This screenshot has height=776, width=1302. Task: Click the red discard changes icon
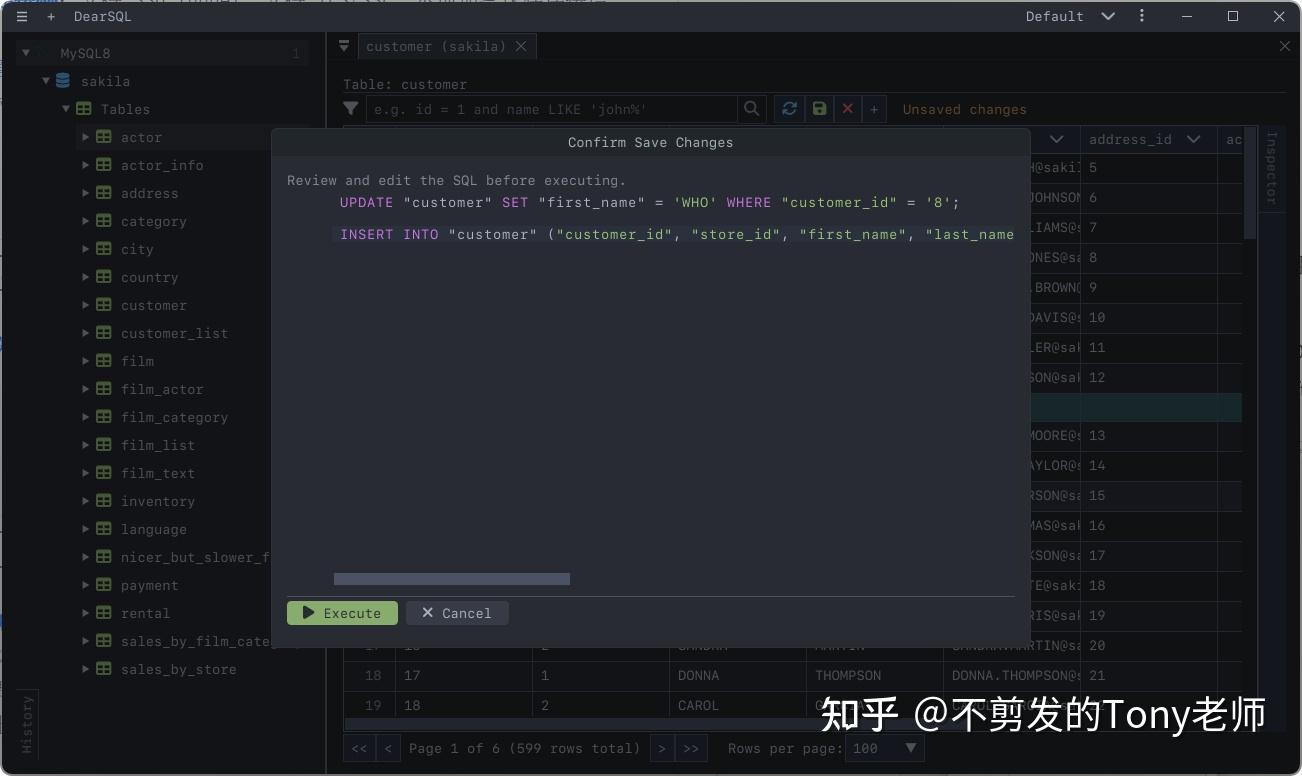coord(847,109)
